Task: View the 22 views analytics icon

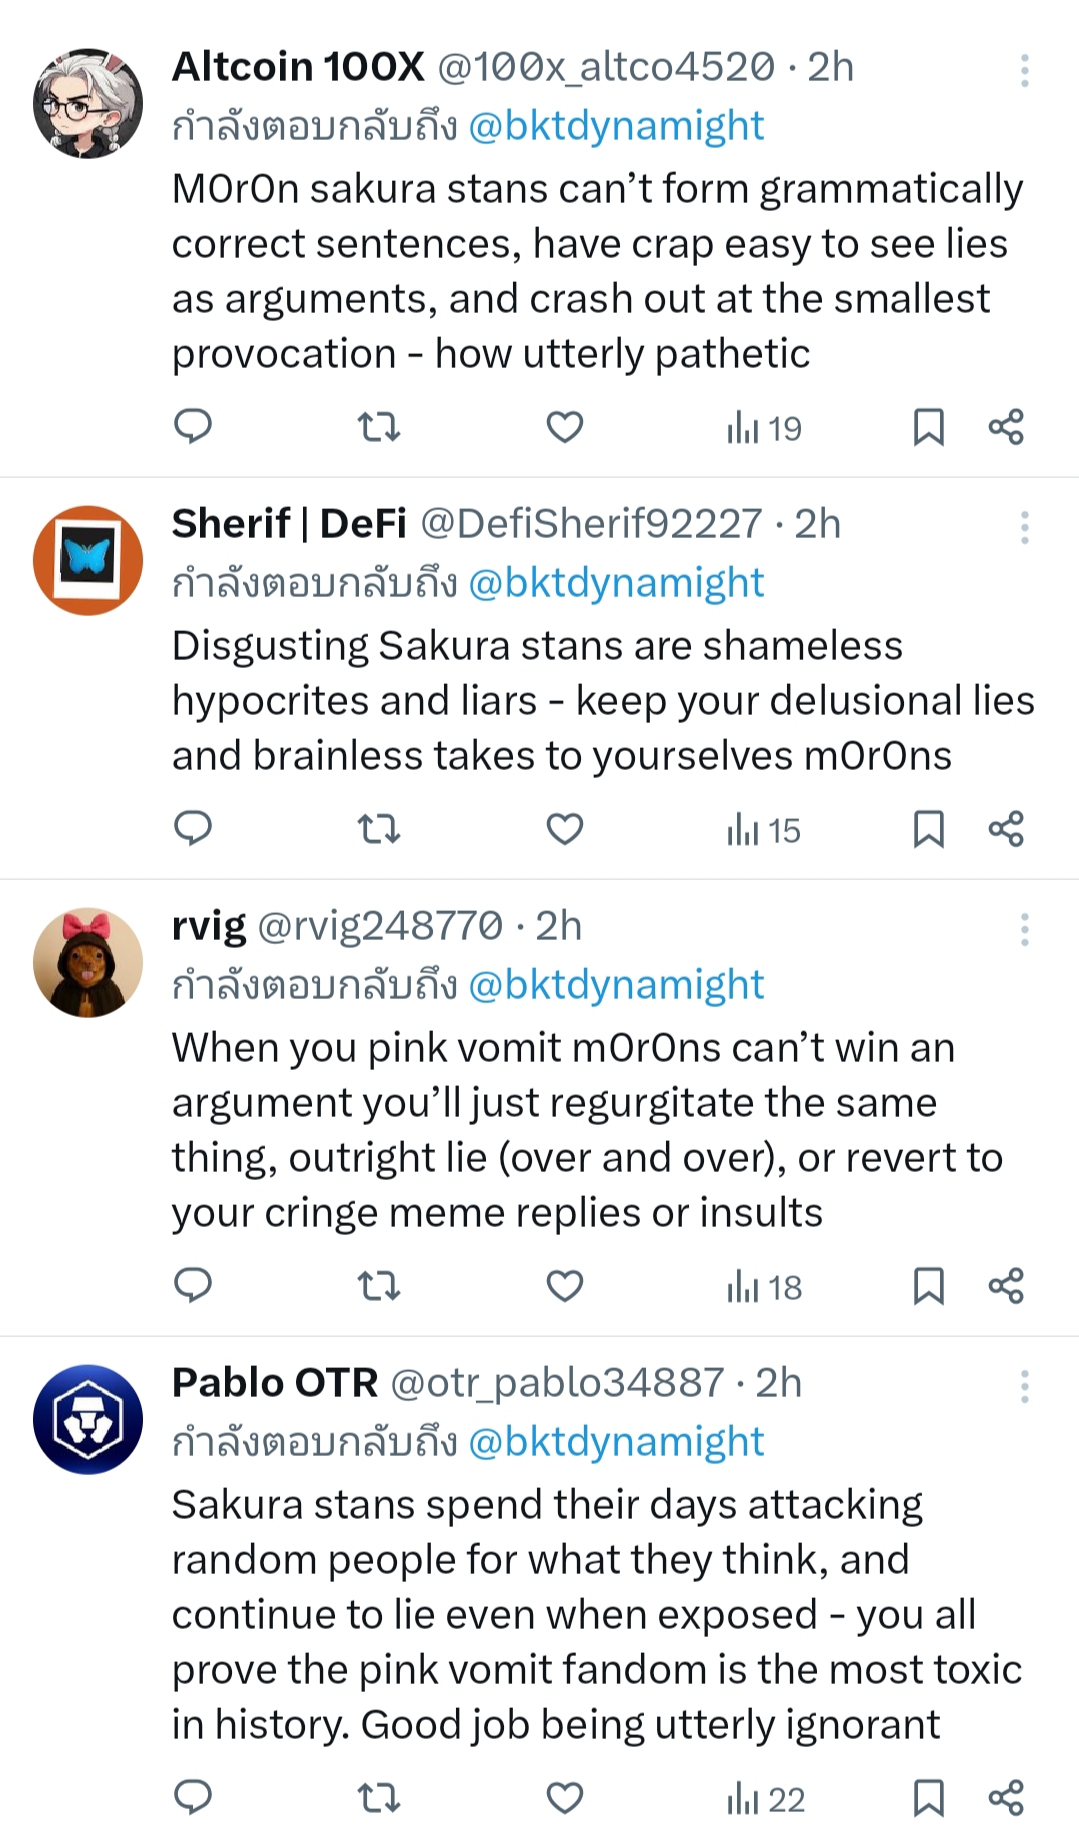Action: pyautogui.click(x=766, y=1799)
